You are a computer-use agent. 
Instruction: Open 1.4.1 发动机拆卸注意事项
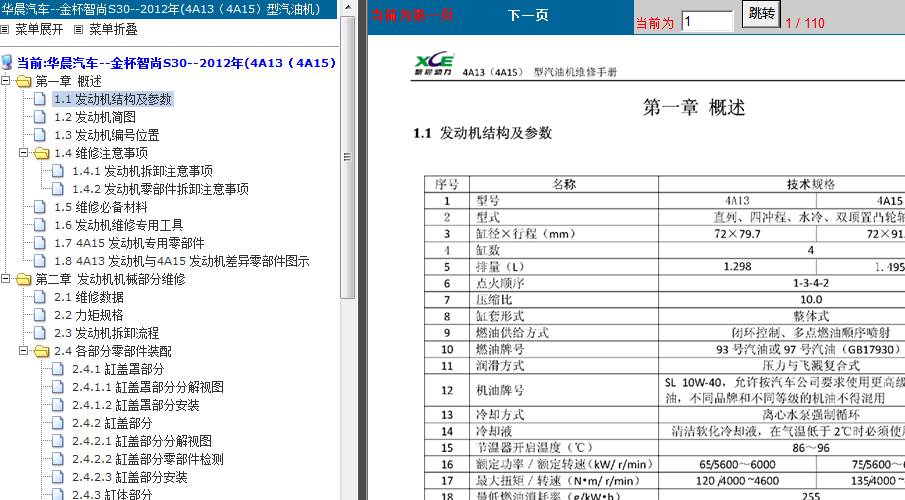tap(142, 171)
